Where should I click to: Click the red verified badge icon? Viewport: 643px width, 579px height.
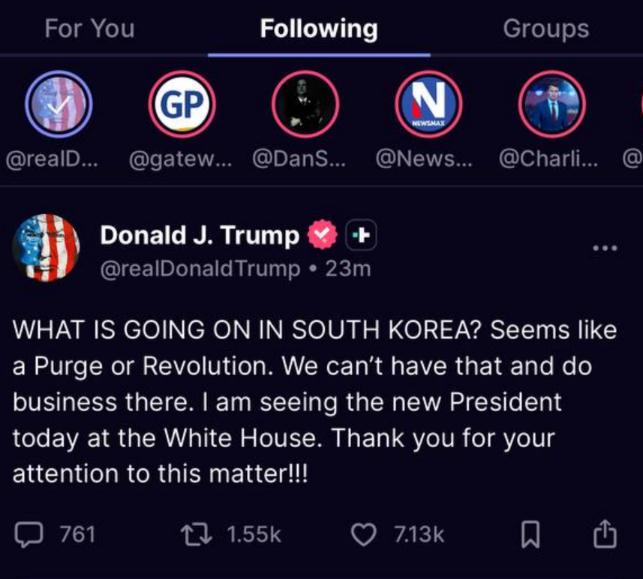point(322,236)
